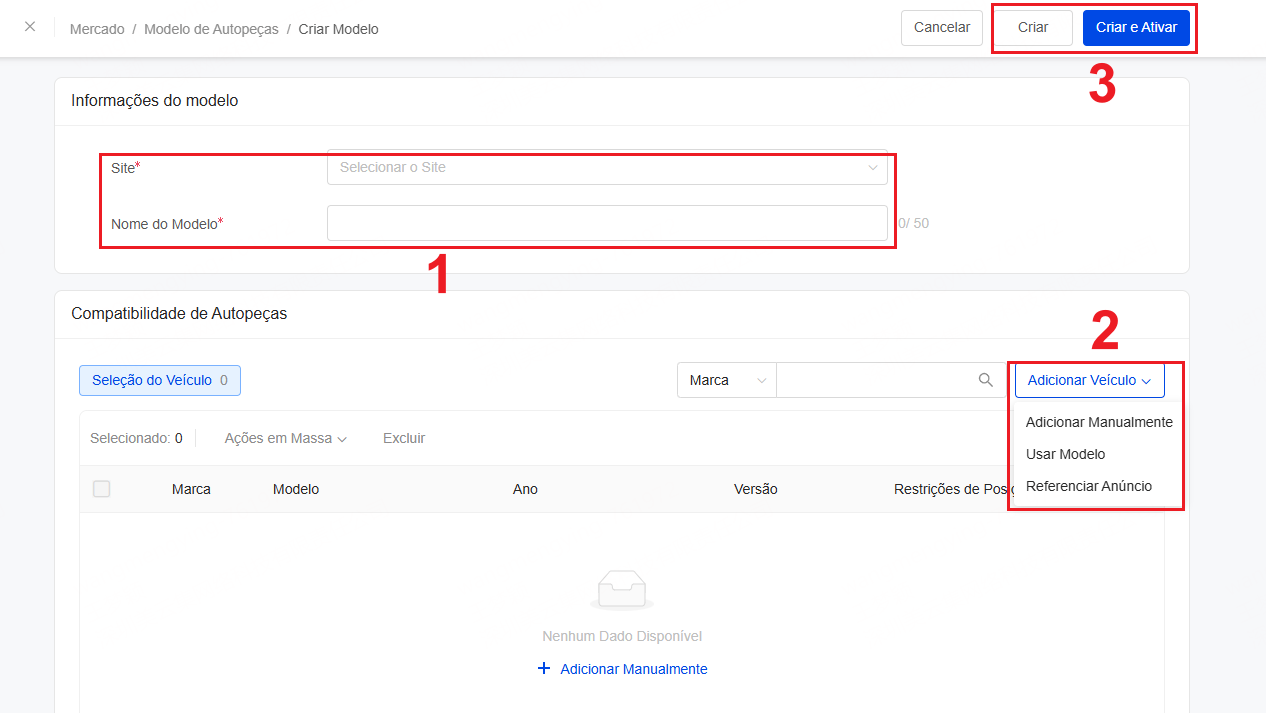
Task: Click the Ano column header
Action: pyautogui.click(x=525, y=489)
